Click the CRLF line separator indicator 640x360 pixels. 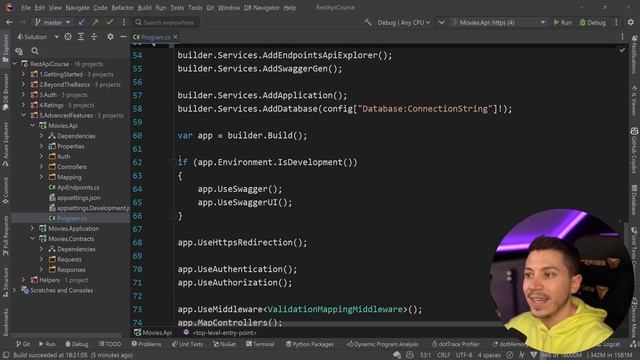(x=443, y=355)
